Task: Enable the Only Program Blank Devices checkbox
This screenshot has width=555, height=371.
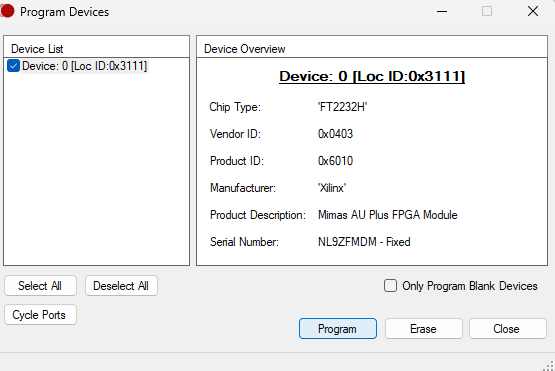Action: click(x=390, y=286)
